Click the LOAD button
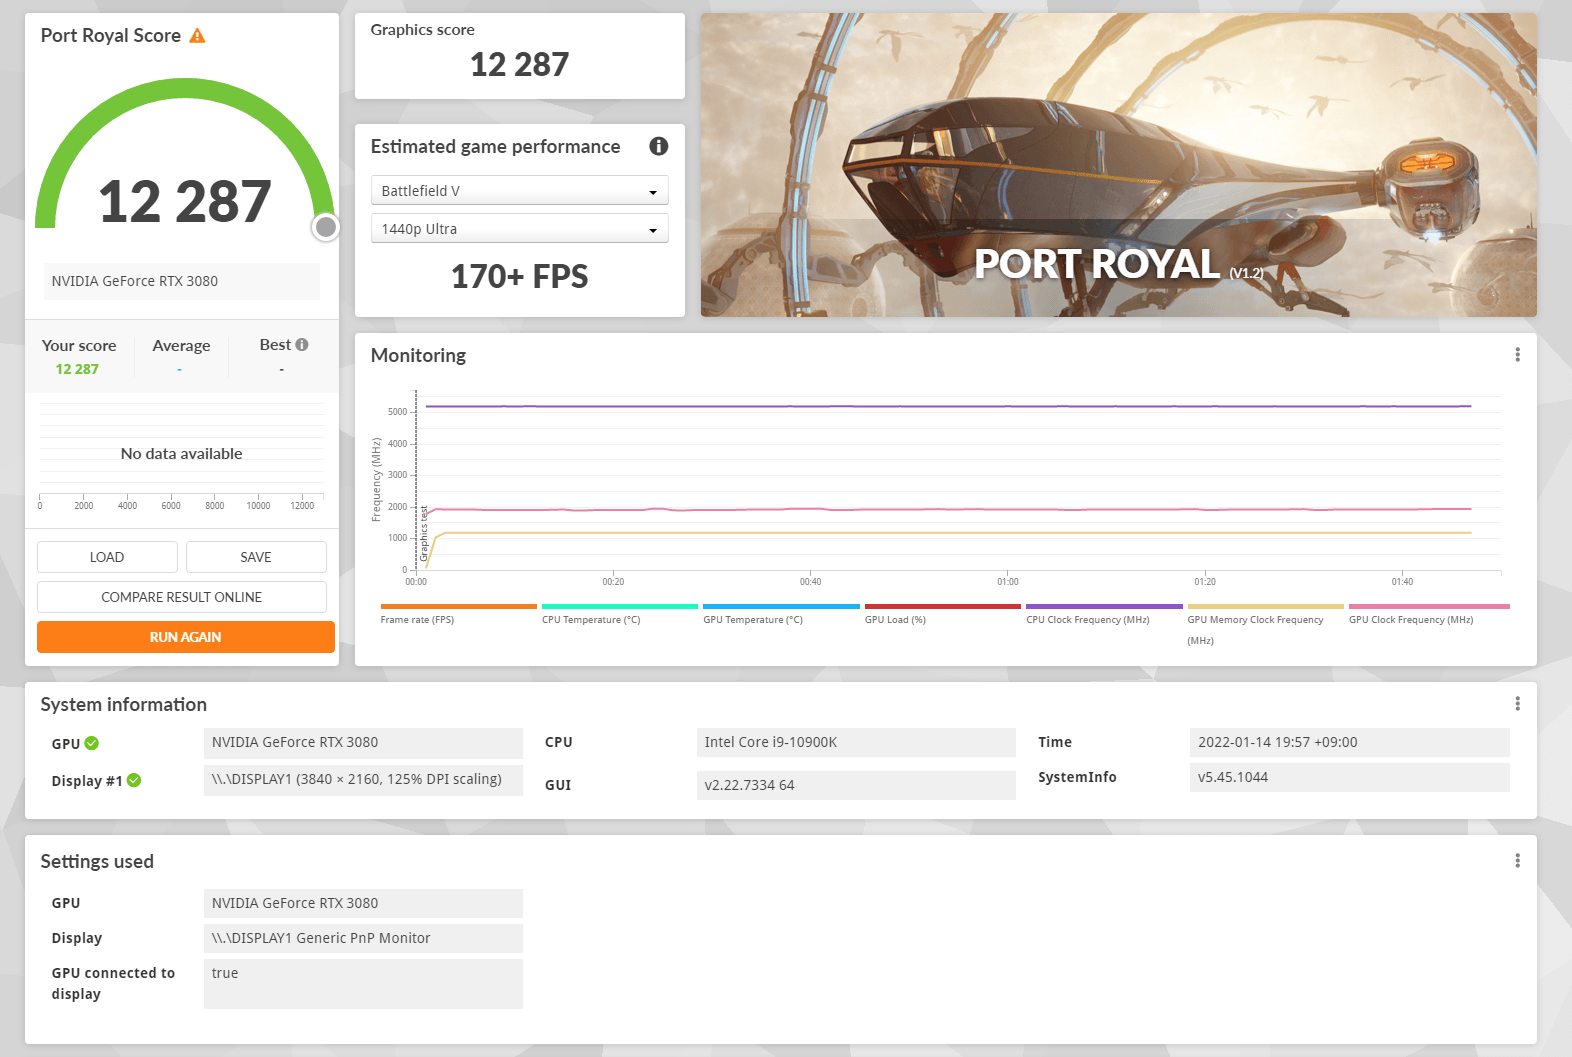1572x1057 pixels. [107, 557]
